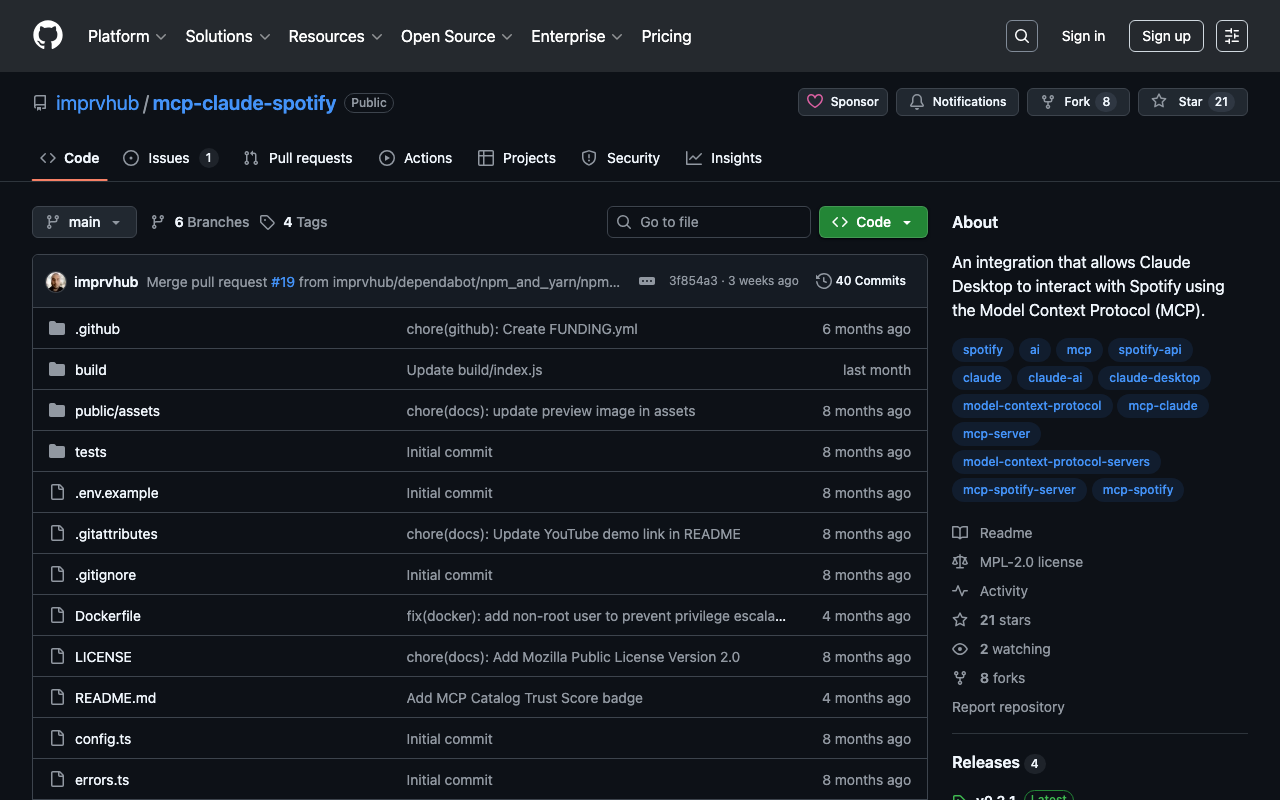1280x800 pixels.
Task: Toggle Notifications for this repository
Action: tap(957, 102)
